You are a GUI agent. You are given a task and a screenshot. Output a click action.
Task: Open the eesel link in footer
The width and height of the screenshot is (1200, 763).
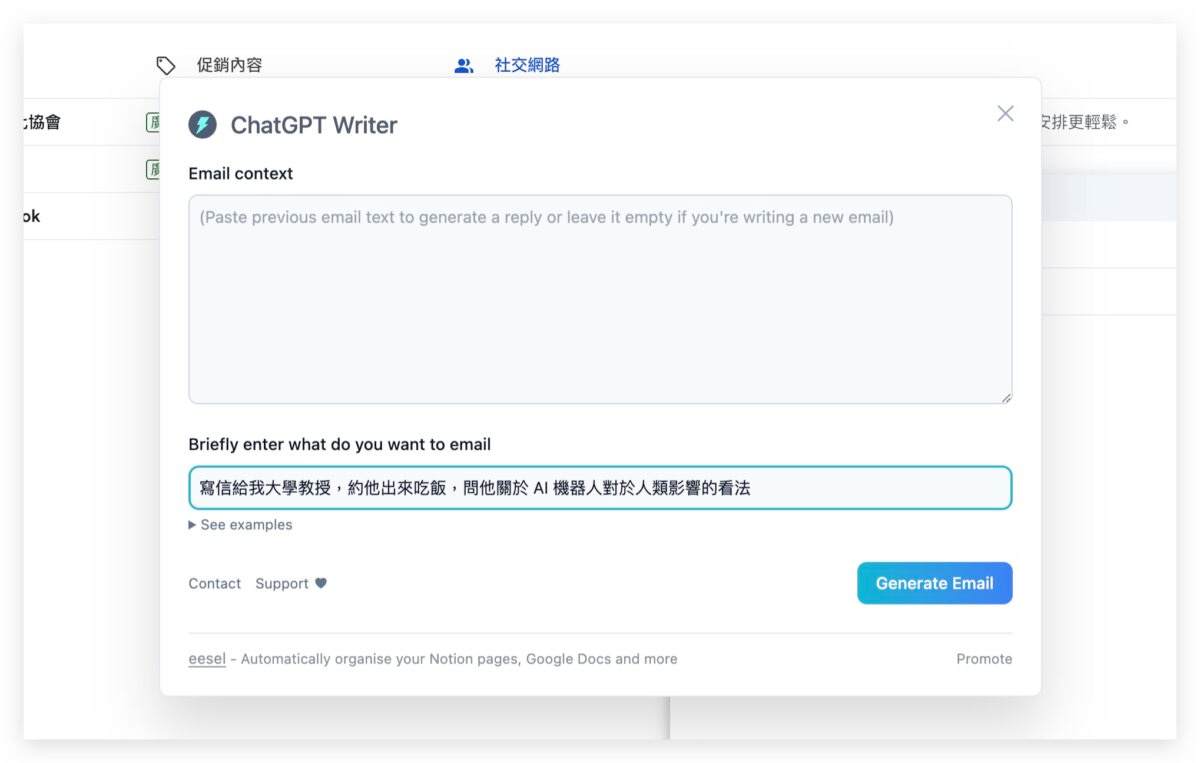(207, 659)
